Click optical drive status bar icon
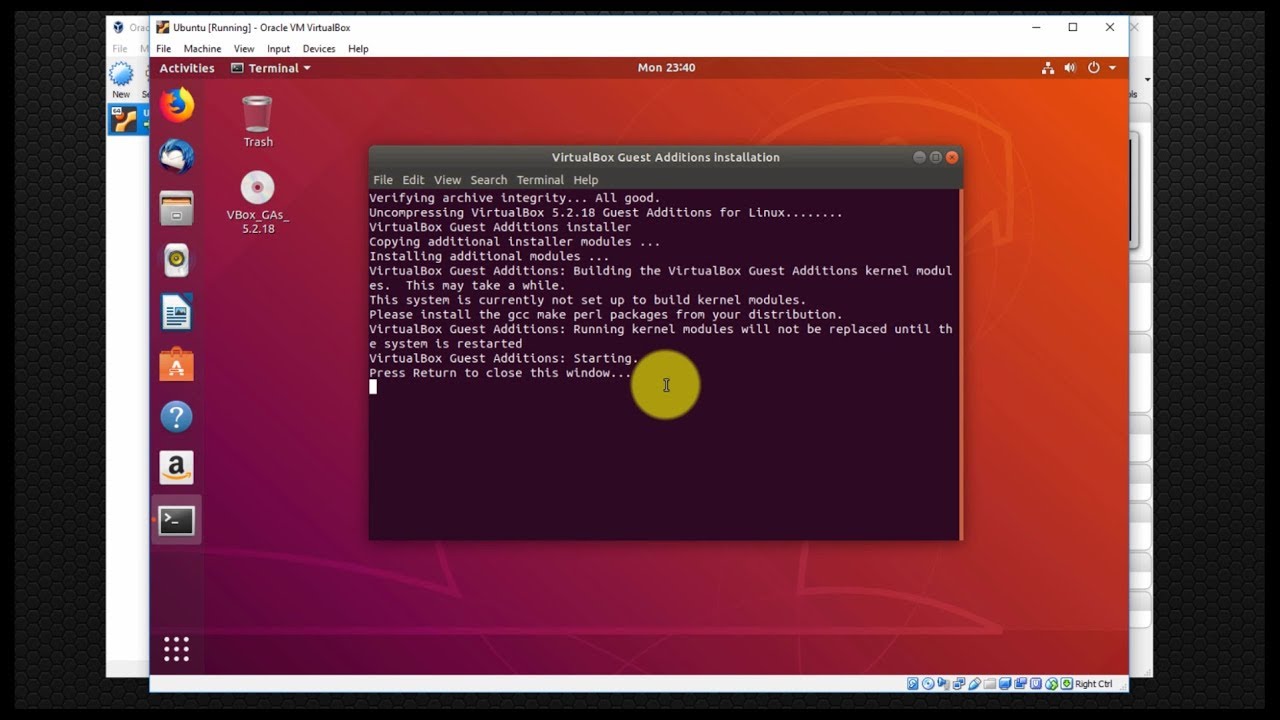The width and height of the screenshot is (1280, 720). pyautogui.click(x=928, y=684)
